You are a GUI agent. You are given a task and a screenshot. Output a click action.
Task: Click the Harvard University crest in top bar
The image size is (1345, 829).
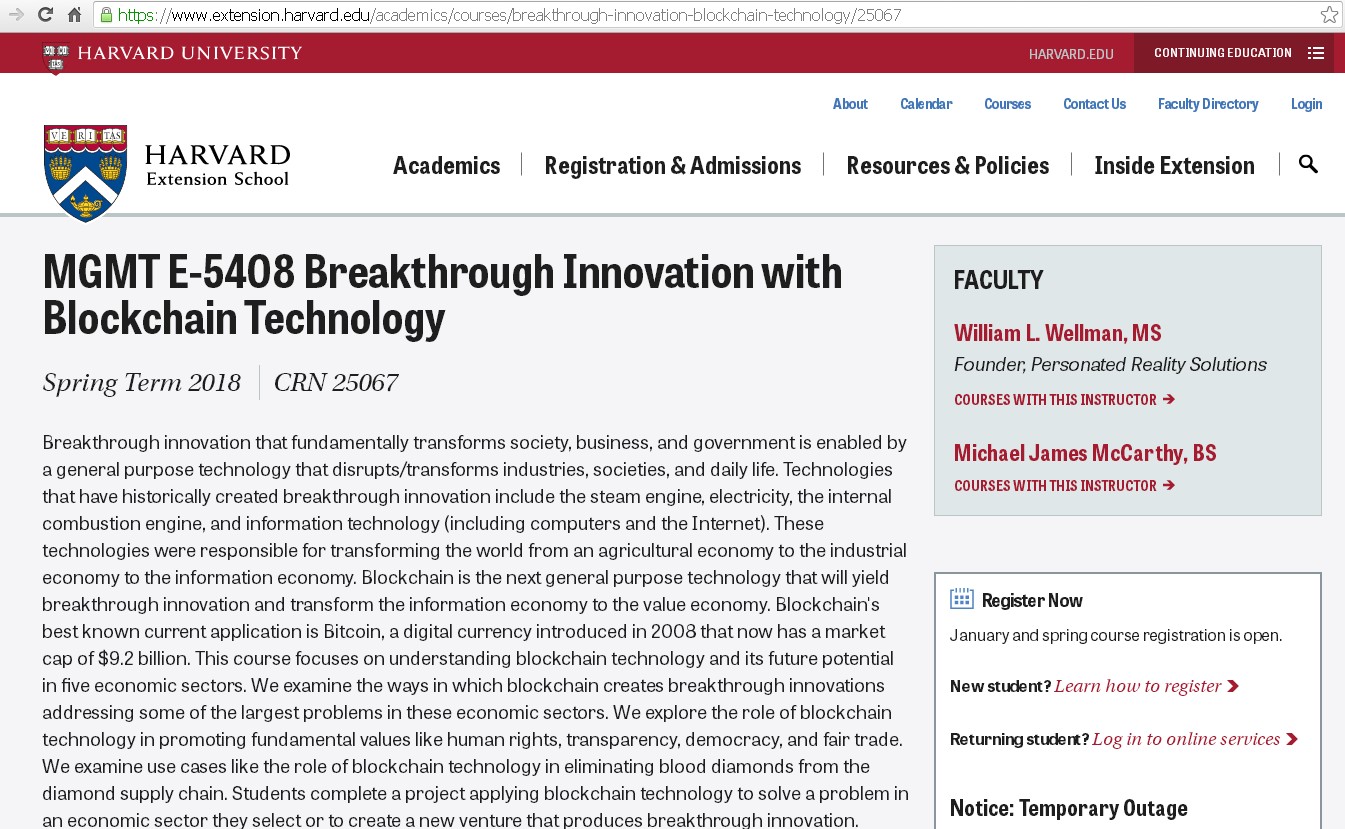pos(56,55)
